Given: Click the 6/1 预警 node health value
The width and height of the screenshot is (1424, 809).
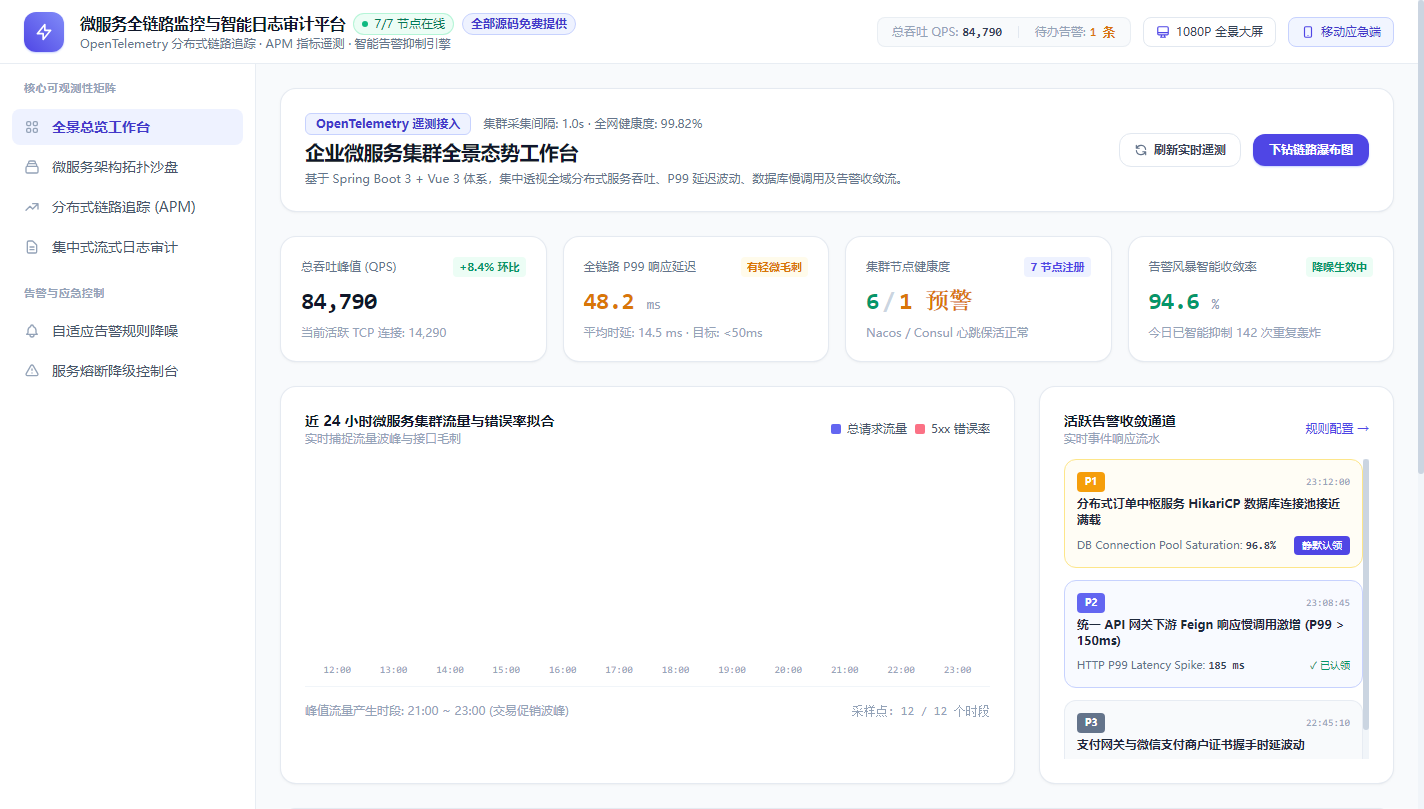Looking at the screenshot, I should 919,301.
